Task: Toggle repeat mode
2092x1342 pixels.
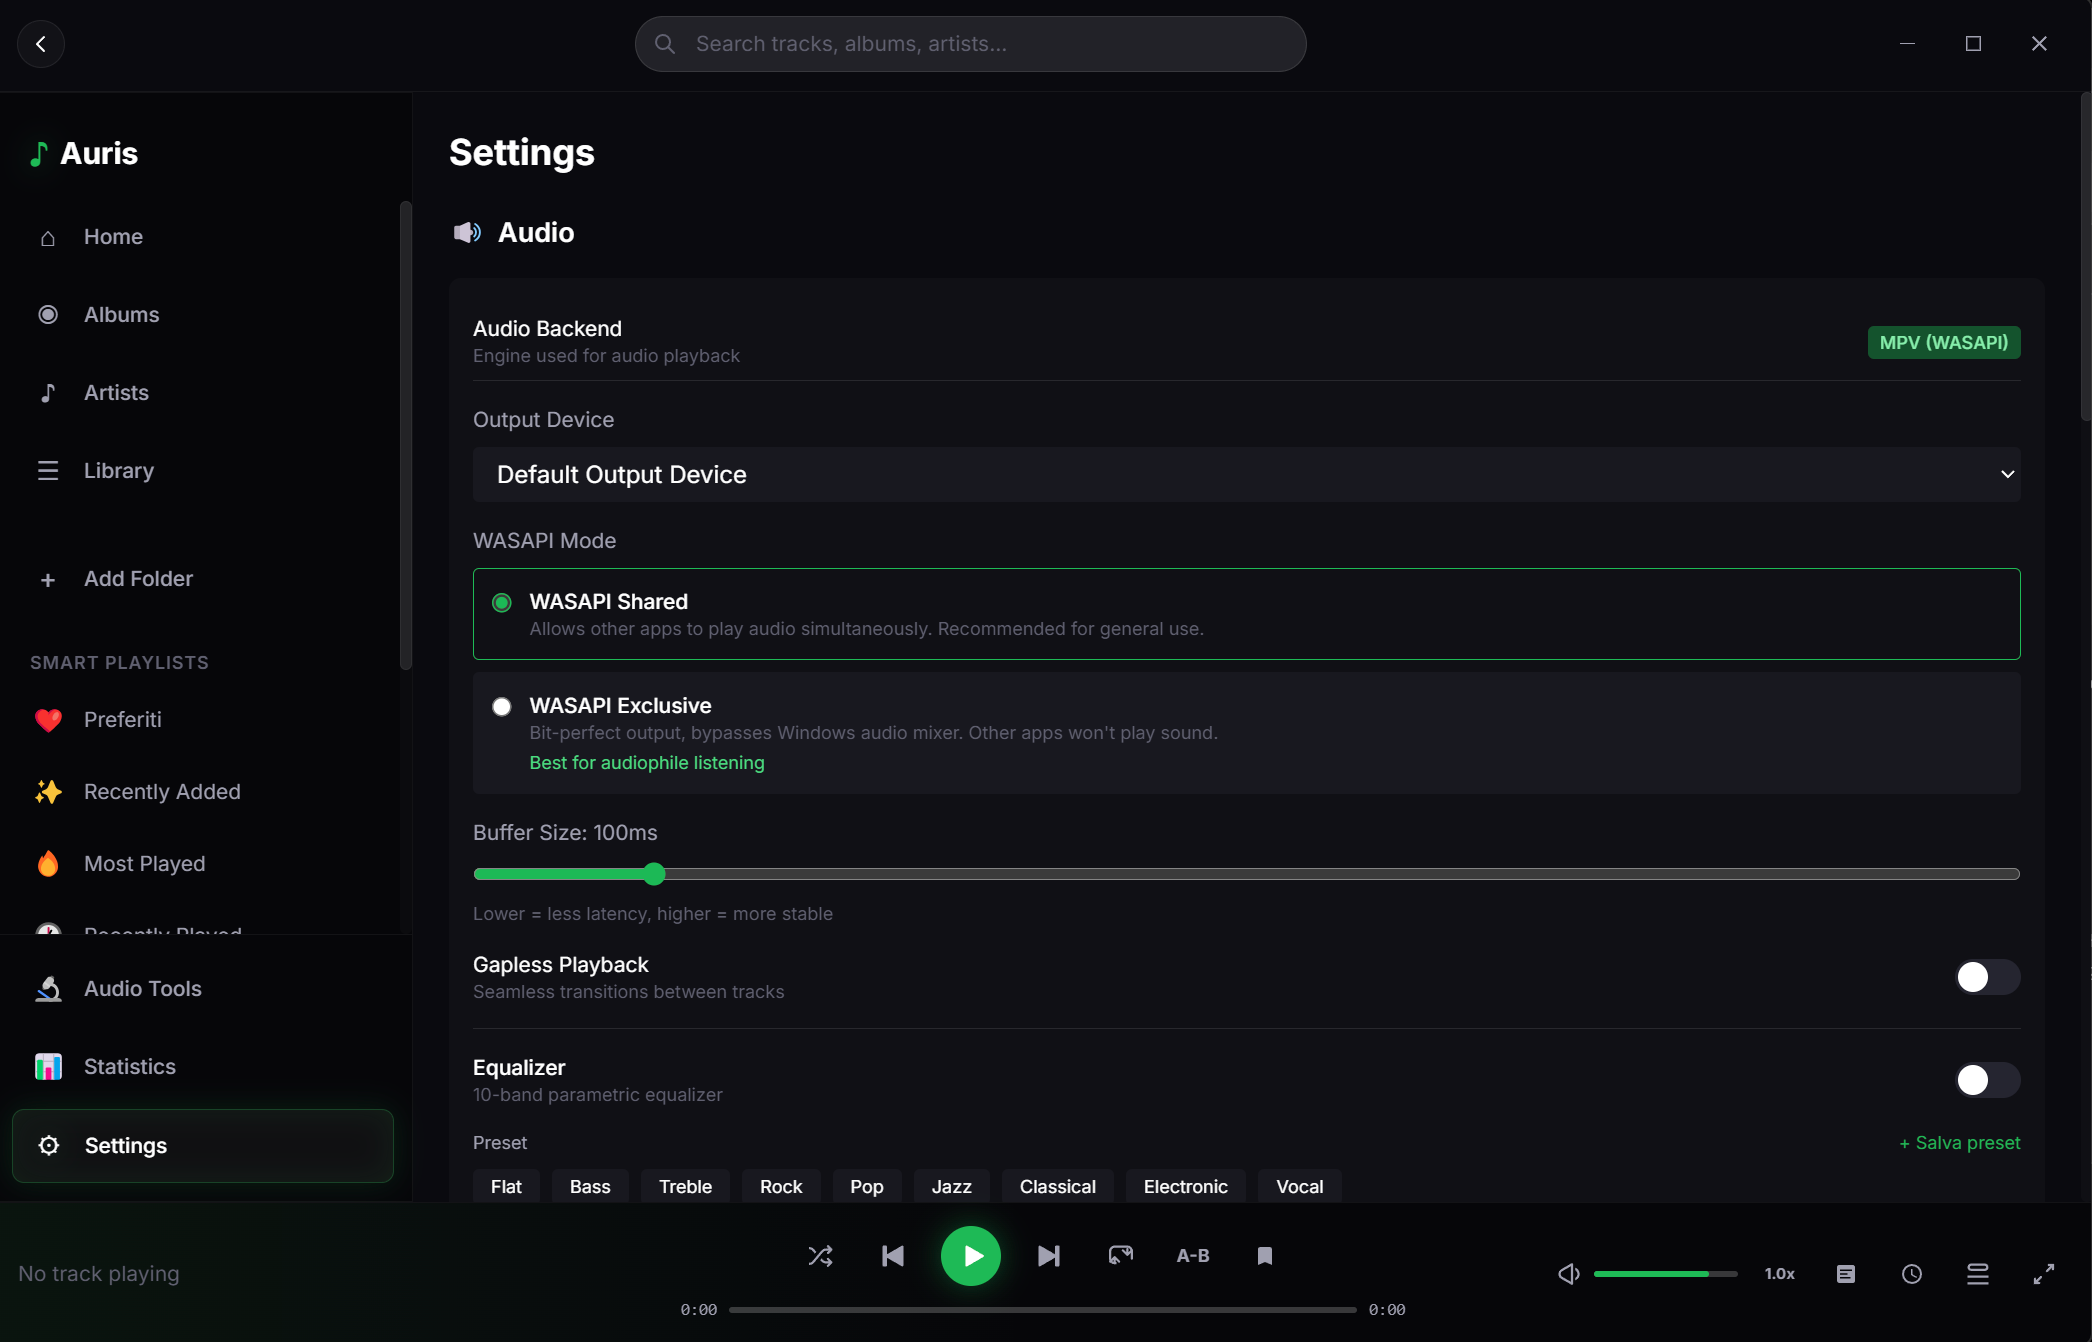Action: [1120, 1255]
